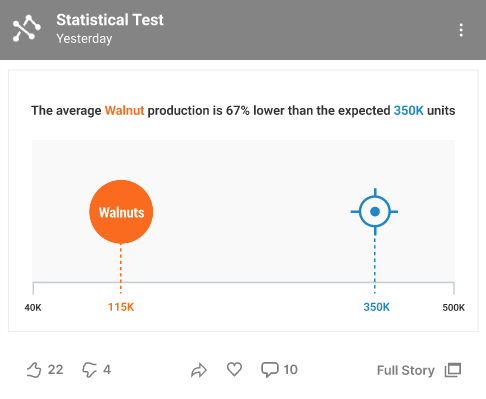
Task: Click the Statistical Test network icon
Action: (27, 28)
